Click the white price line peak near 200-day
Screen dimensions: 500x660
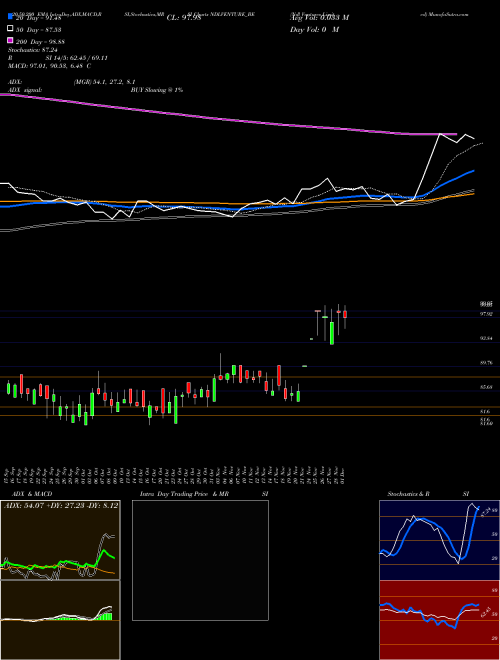tap(440, 134)
